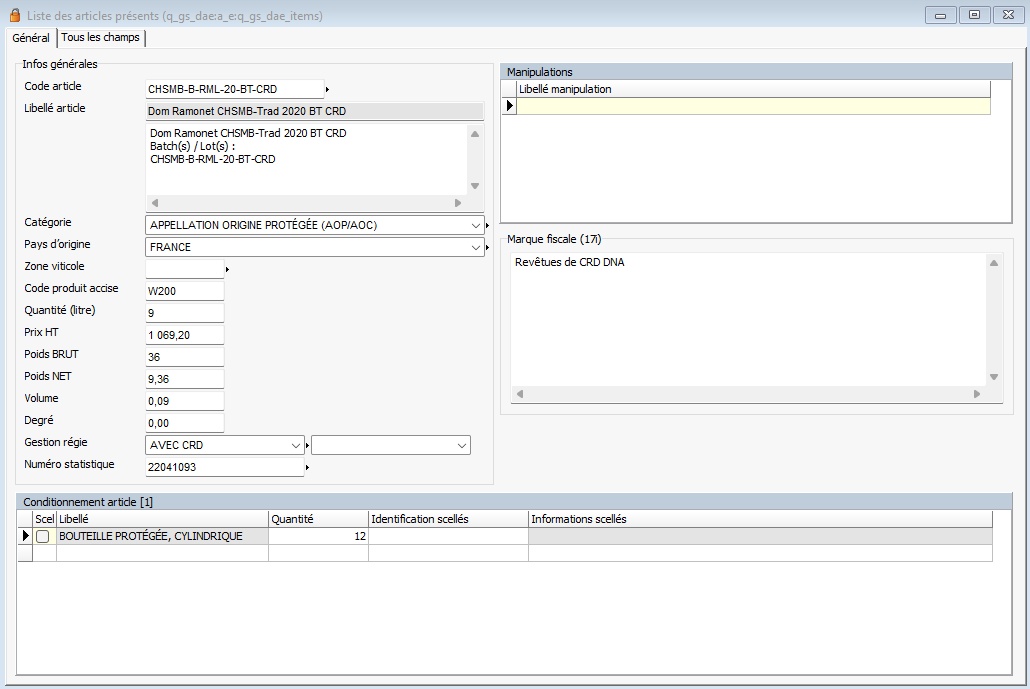Select the Général tab

tap(31, 38)
